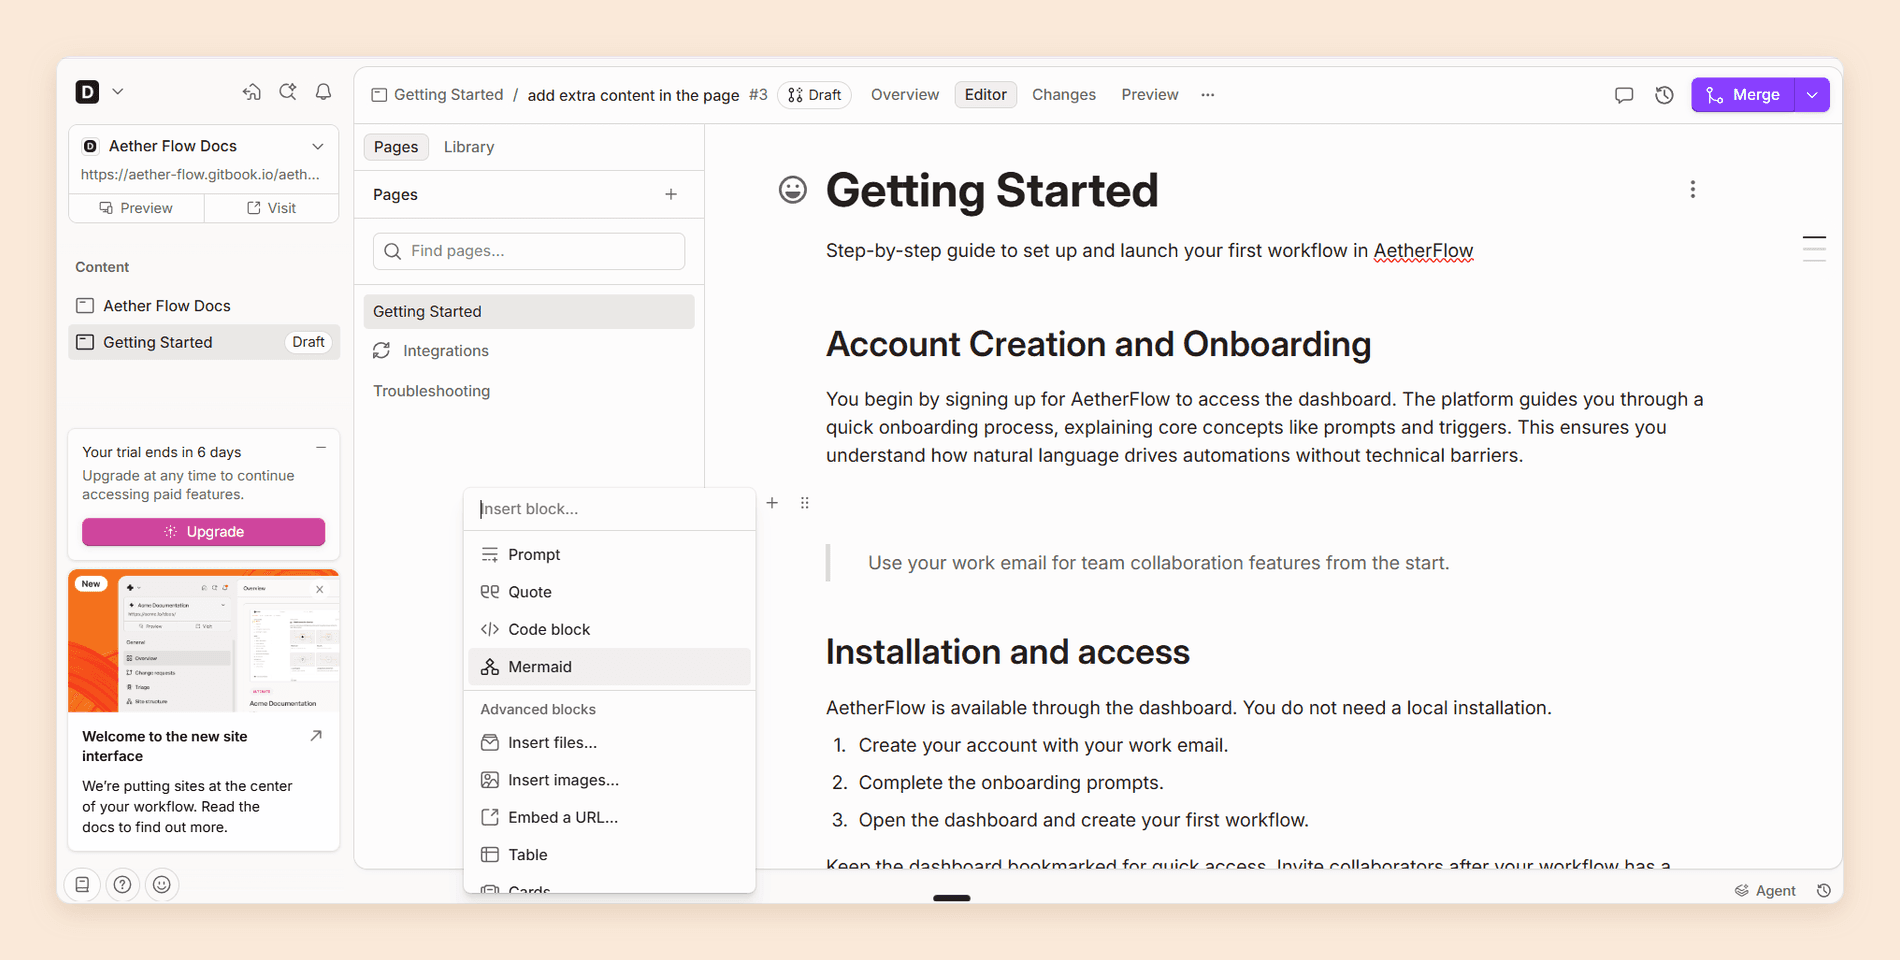1900x960 pixels.
Task: Open the Welcome to new site interface link arrow
Action: 316,736
